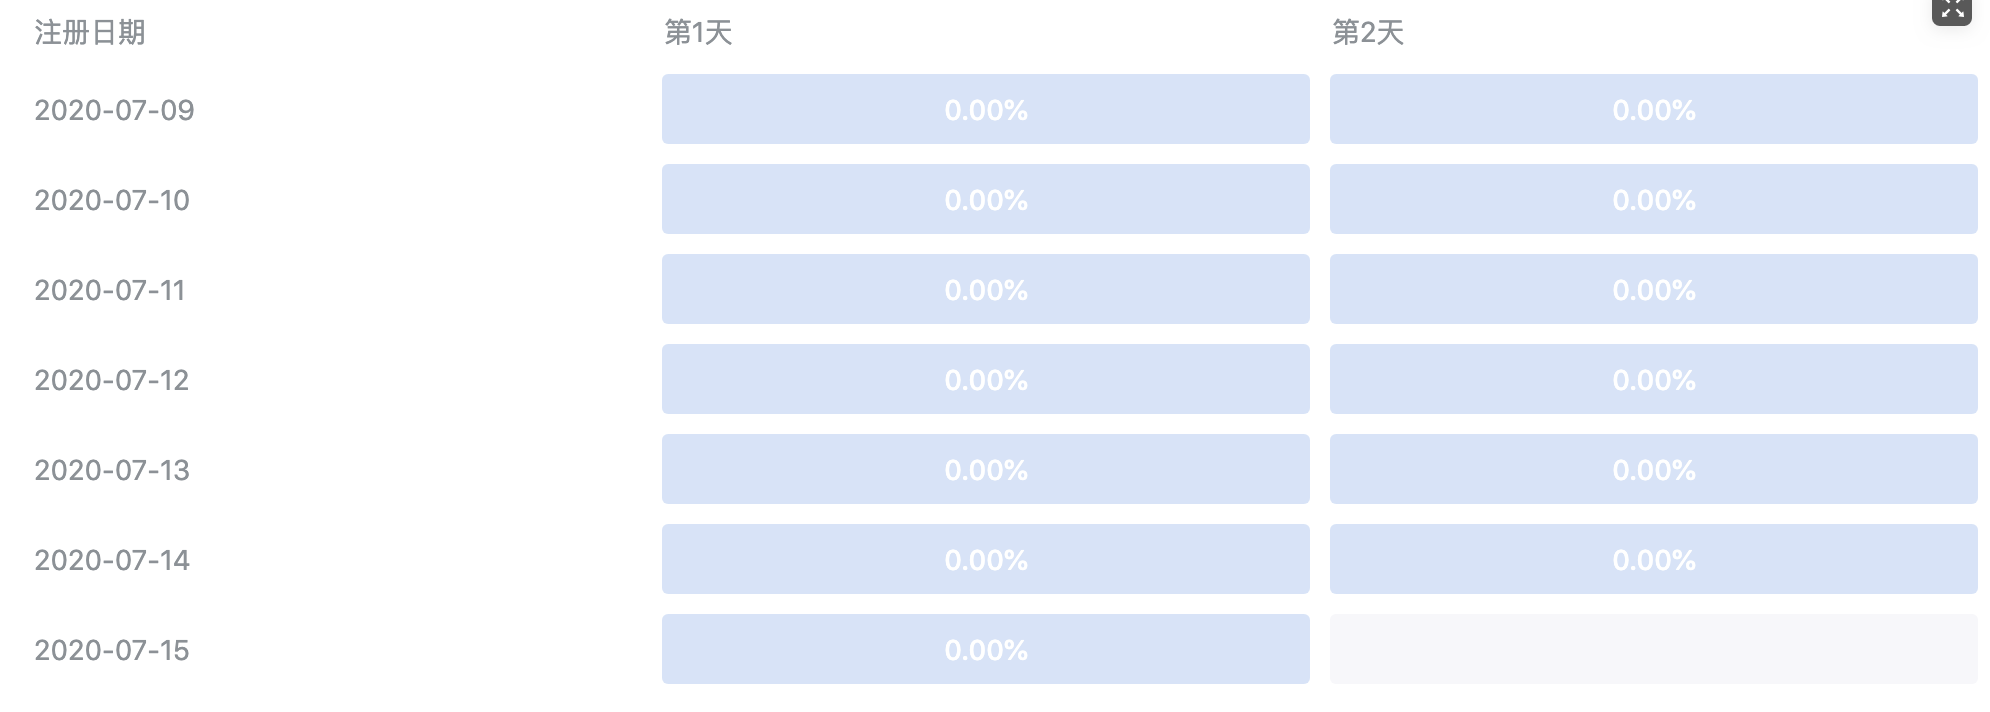Select the 2020-07-15 date row label
The image size is (1990, 712).
click(112, 650)
